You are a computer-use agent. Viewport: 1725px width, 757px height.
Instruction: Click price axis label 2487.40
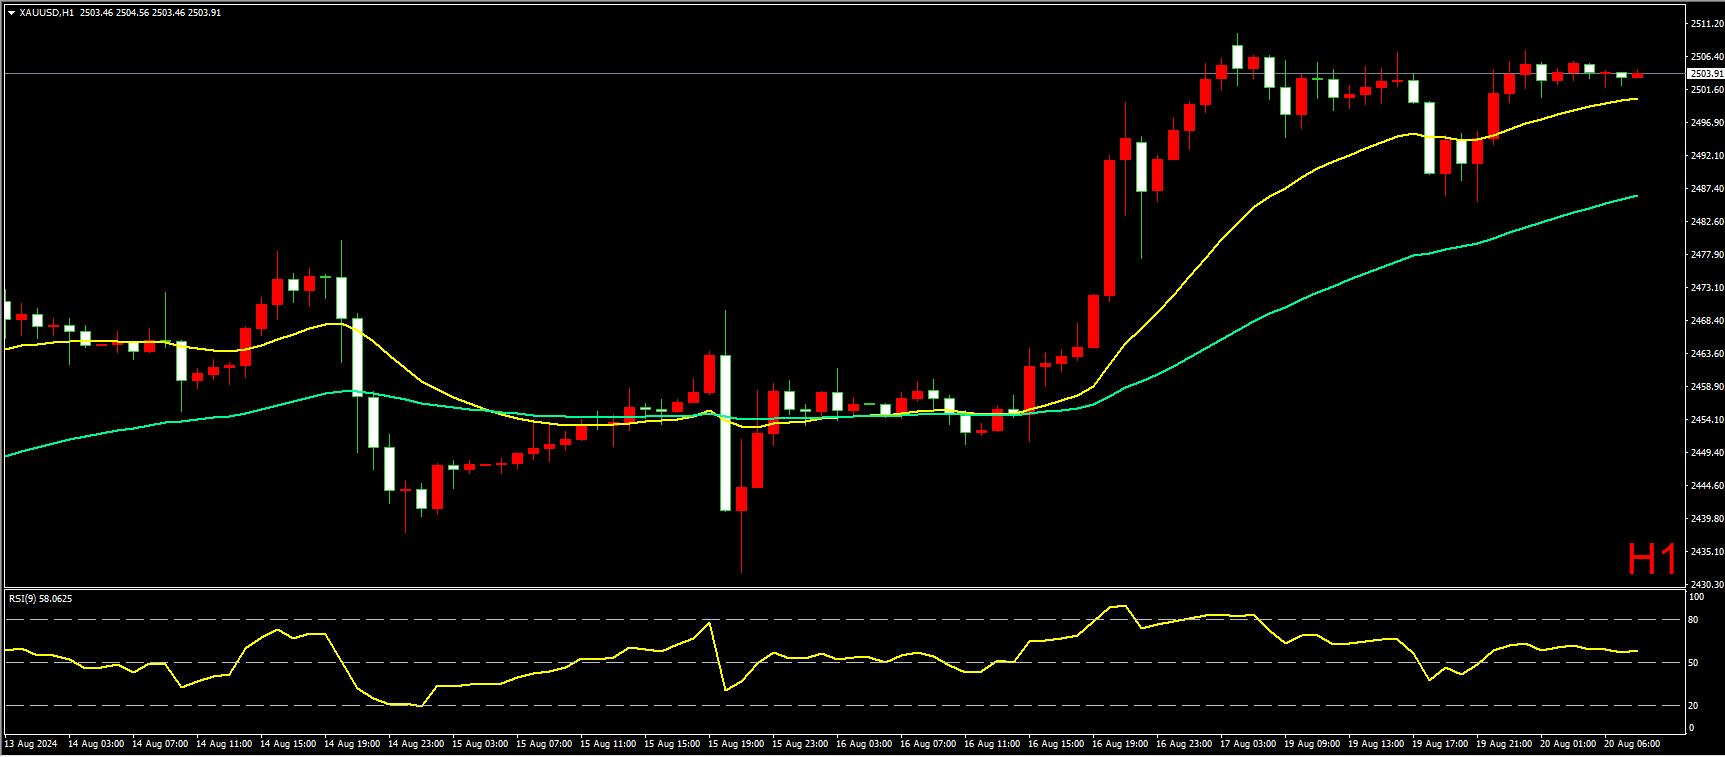[1707, 189]
